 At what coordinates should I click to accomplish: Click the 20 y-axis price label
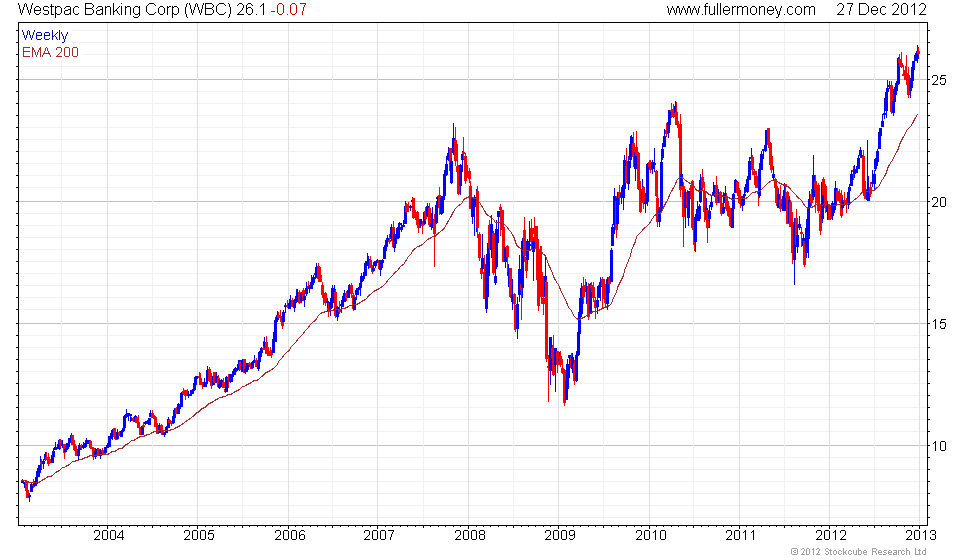coord(939,202)
